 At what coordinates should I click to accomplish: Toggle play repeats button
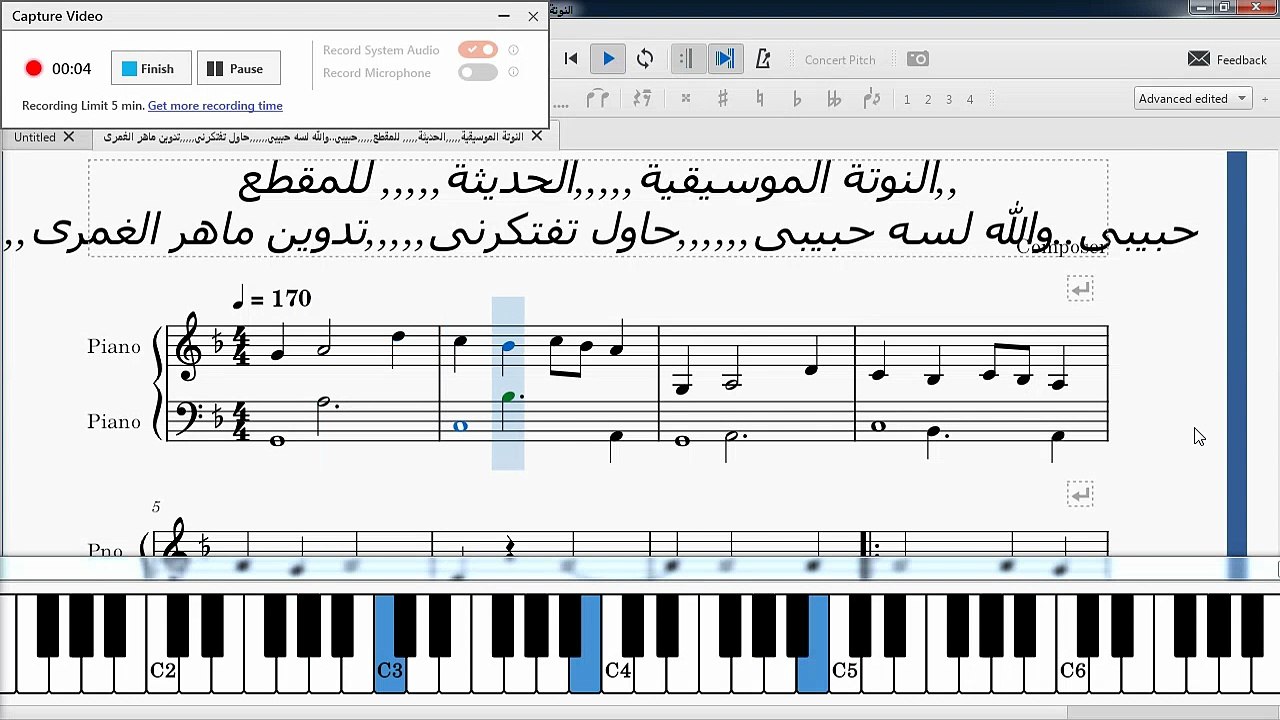point(686,59)
